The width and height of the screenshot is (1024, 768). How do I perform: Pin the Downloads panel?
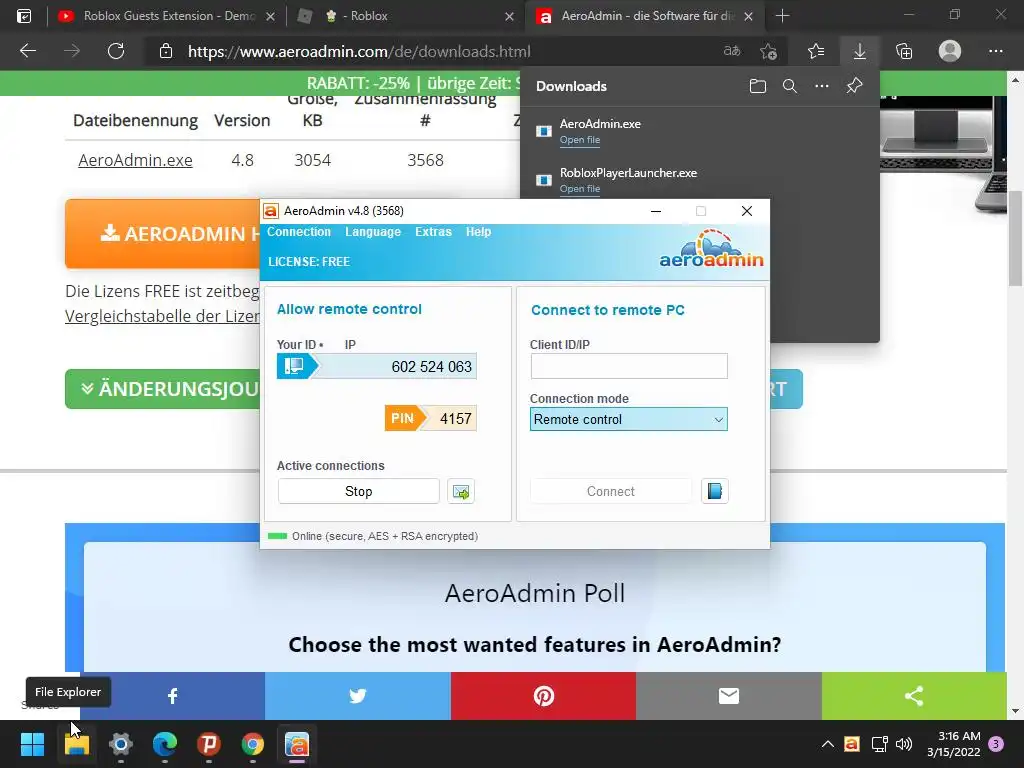pos(854,86)
